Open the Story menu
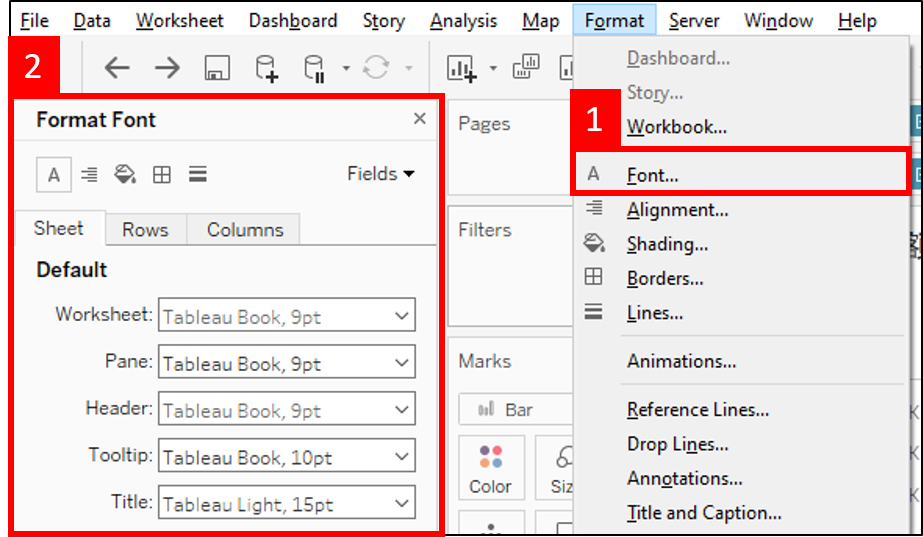 pyautogui.click(x=383, y=21)
